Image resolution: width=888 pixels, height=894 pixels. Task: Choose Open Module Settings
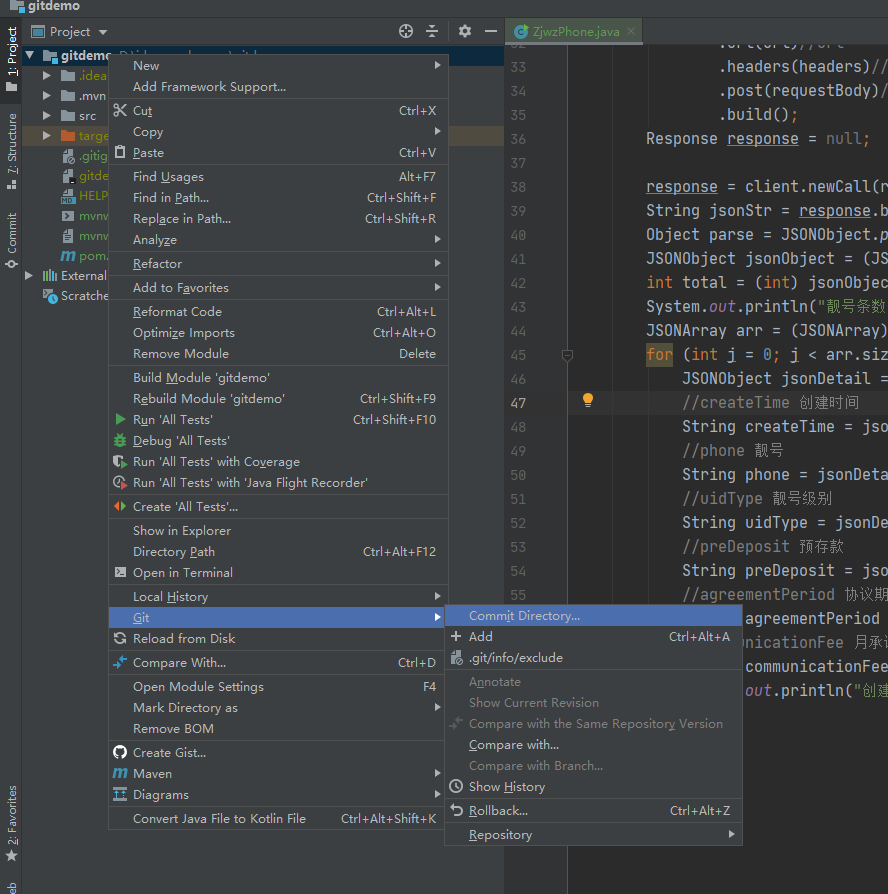point(278,687)
